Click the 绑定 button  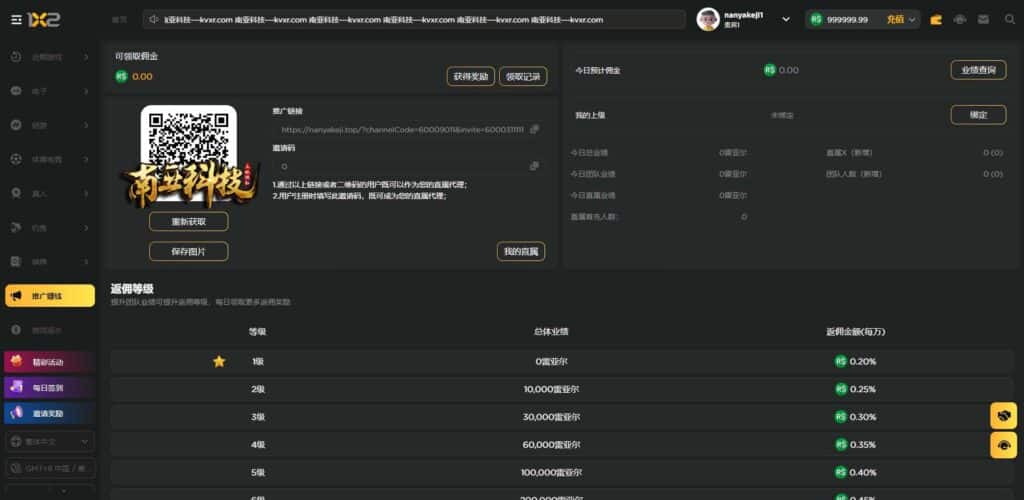(978, 115)
